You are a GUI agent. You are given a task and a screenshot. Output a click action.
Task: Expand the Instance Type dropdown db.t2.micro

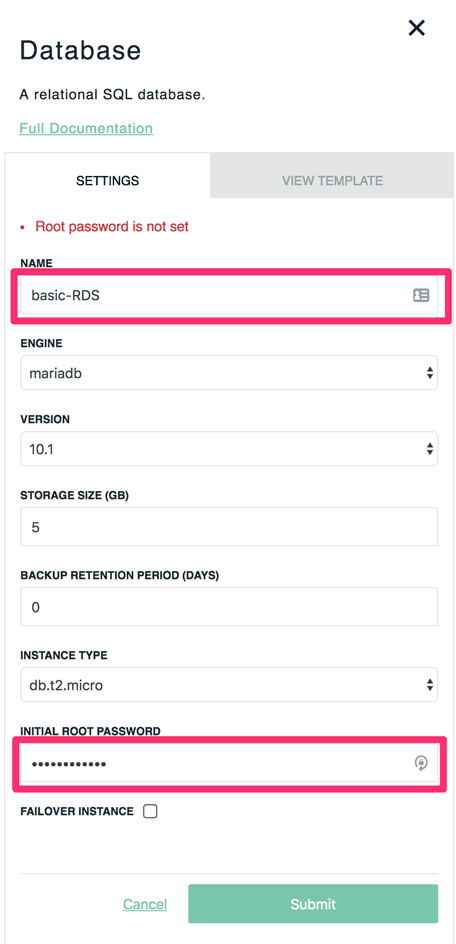pos(229,685)
